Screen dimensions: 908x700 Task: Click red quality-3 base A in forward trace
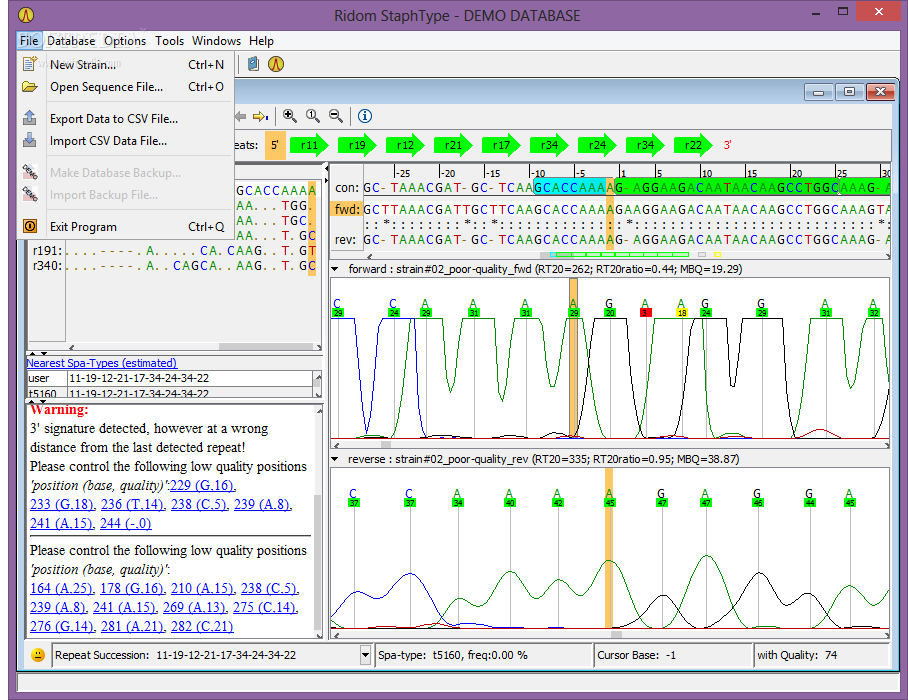coord(645,308)
